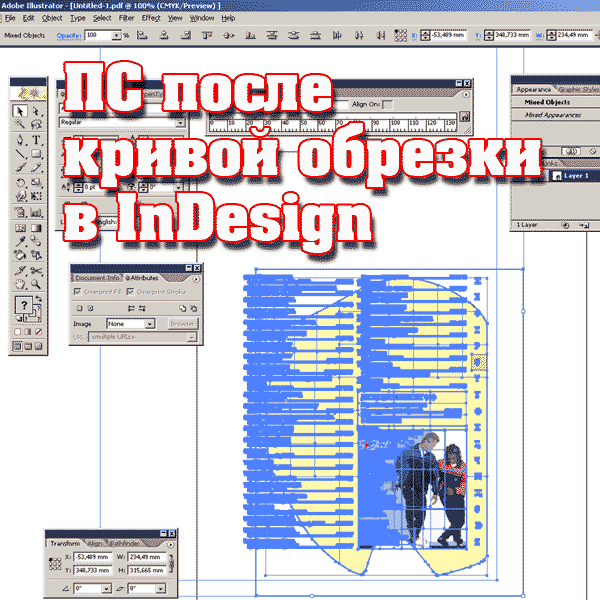The width and height of the screenshot is (600, 600).
Task: Select the Column Graph tool
Action: [36, 212]
